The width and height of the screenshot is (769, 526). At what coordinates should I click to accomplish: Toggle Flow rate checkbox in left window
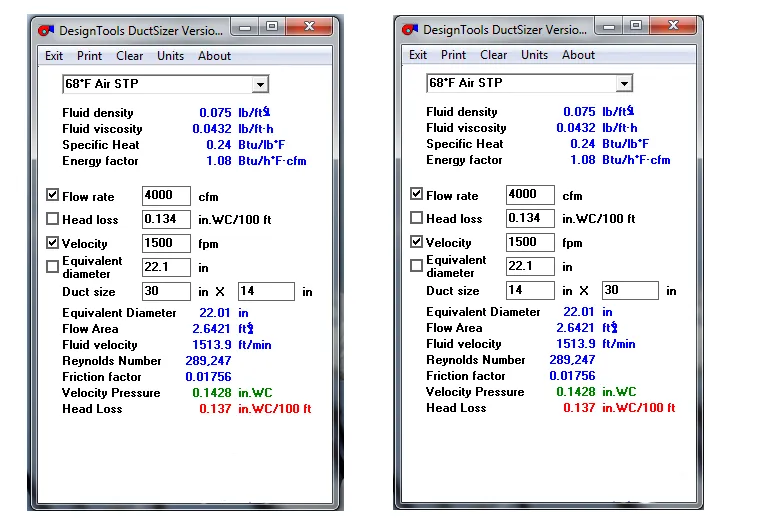pyautogui.click(x=53, y=196)
